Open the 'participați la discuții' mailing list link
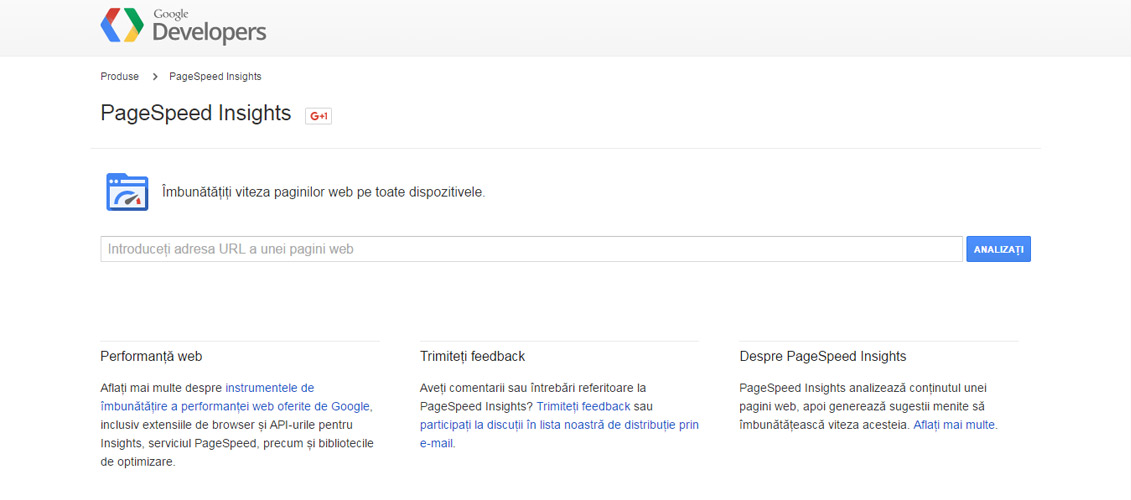 (559, 434)
